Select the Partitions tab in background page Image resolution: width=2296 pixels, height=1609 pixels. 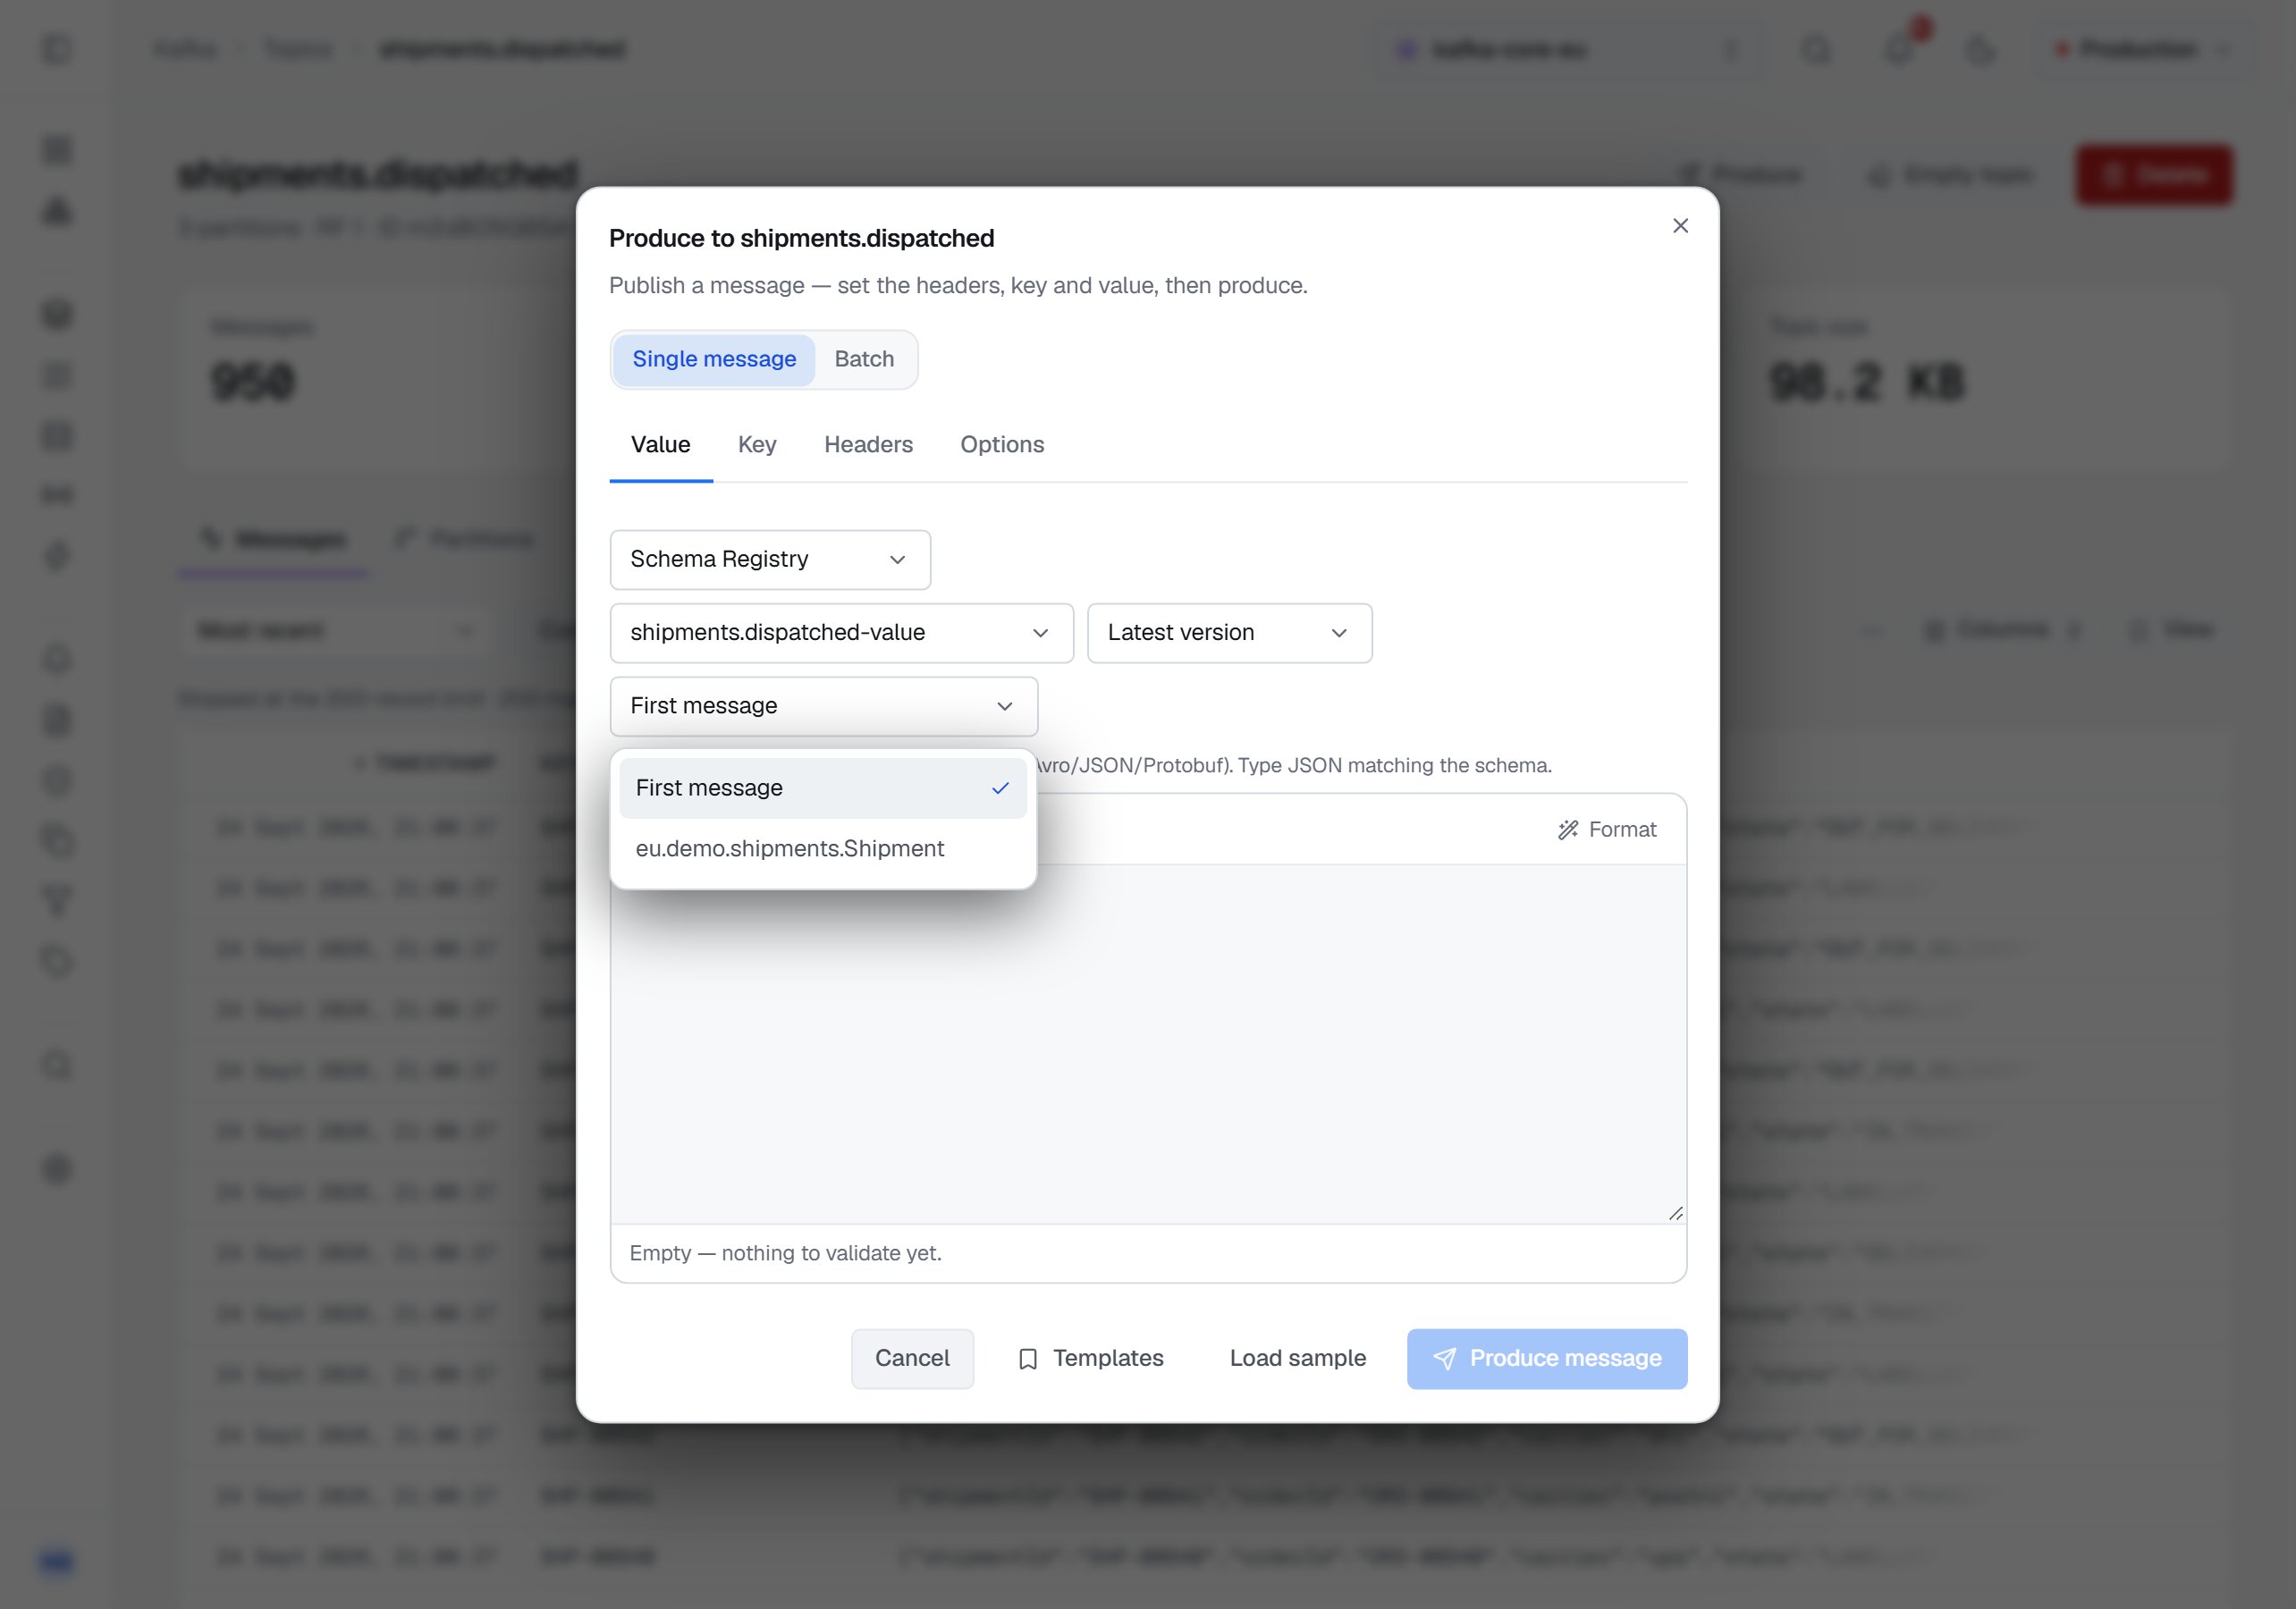tap(466, 540)
